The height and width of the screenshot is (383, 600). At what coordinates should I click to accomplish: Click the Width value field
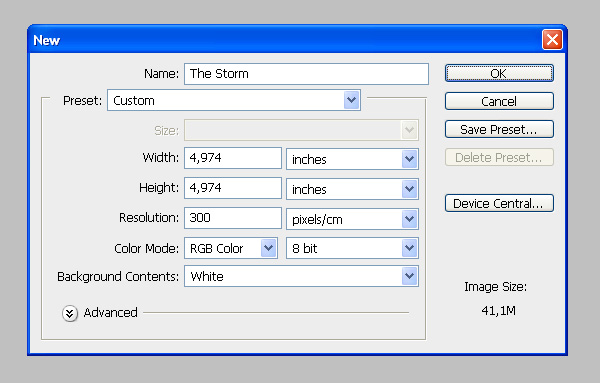233,158
